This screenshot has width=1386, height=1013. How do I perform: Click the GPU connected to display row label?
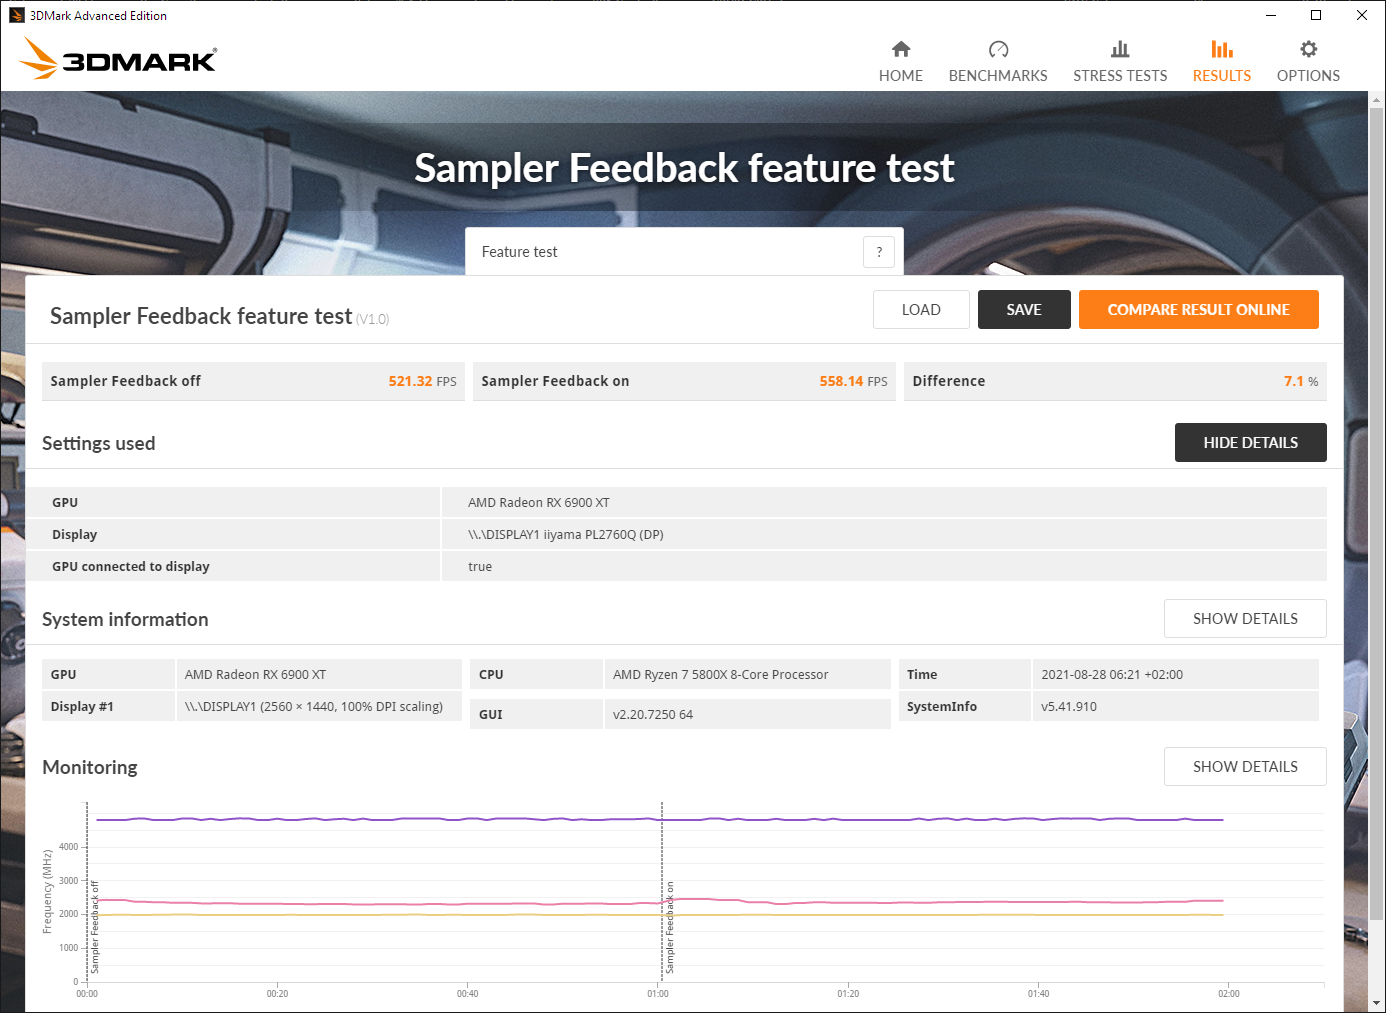(131, 567)
